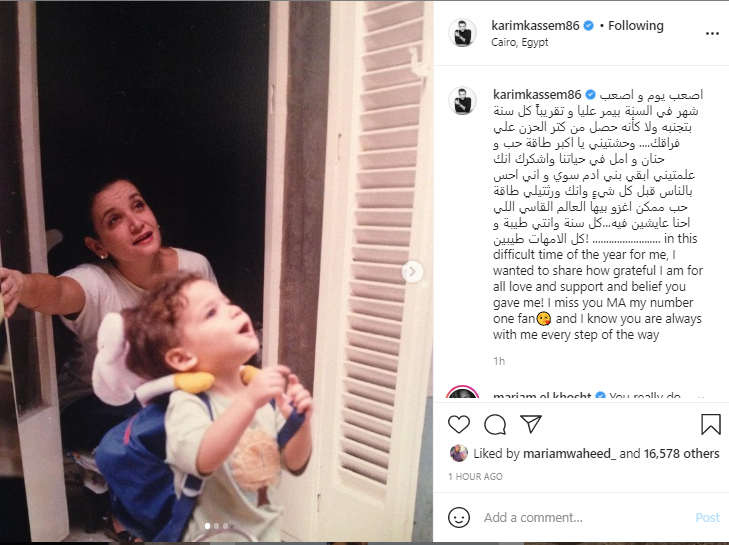Click the caption author avatar
729x545 pixels.
click(x=462, y=100)
